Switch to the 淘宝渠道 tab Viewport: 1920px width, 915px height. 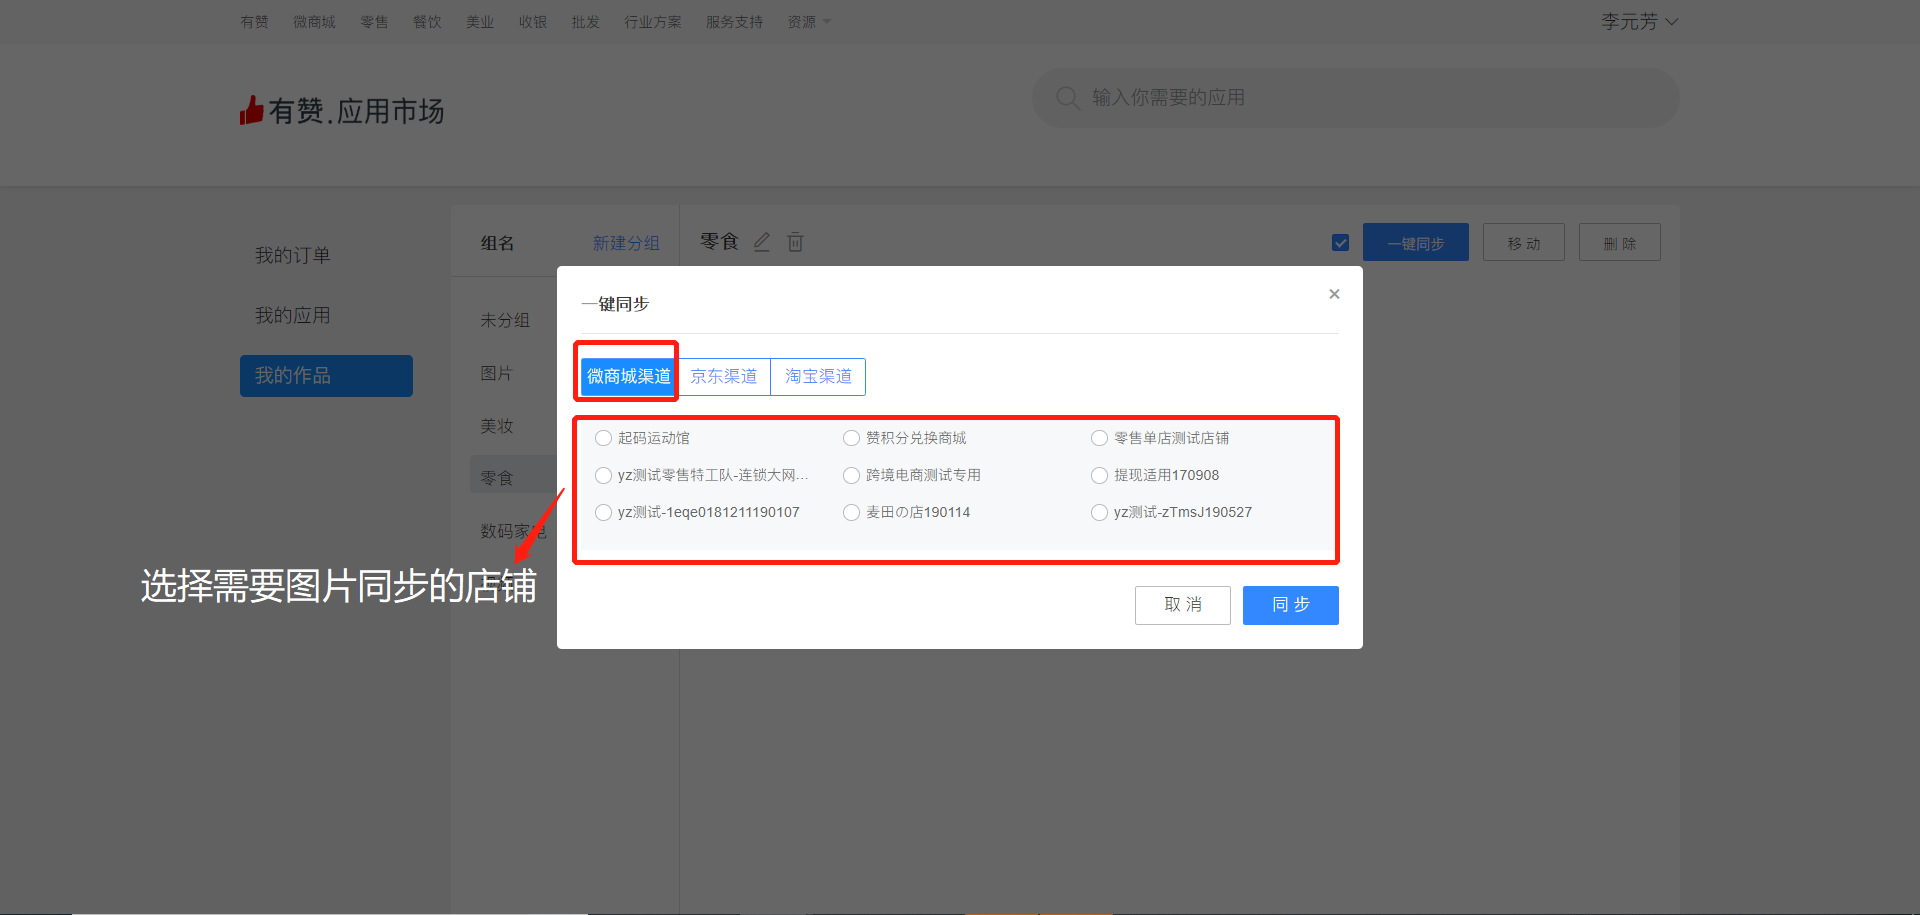818,376
